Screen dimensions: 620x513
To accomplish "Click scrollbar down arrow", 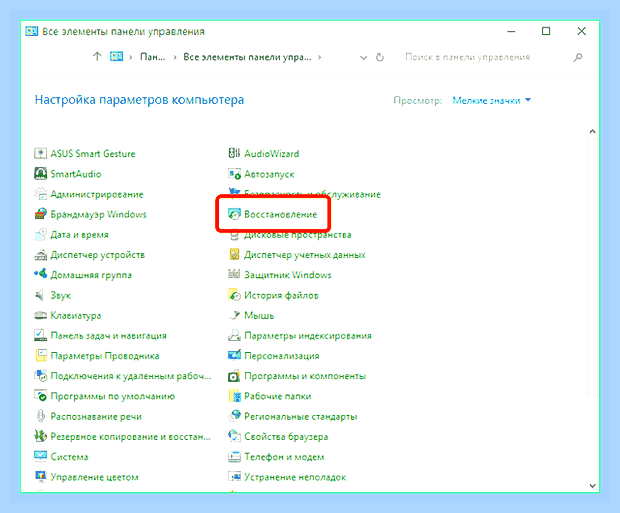I will [x=592, y=486].
